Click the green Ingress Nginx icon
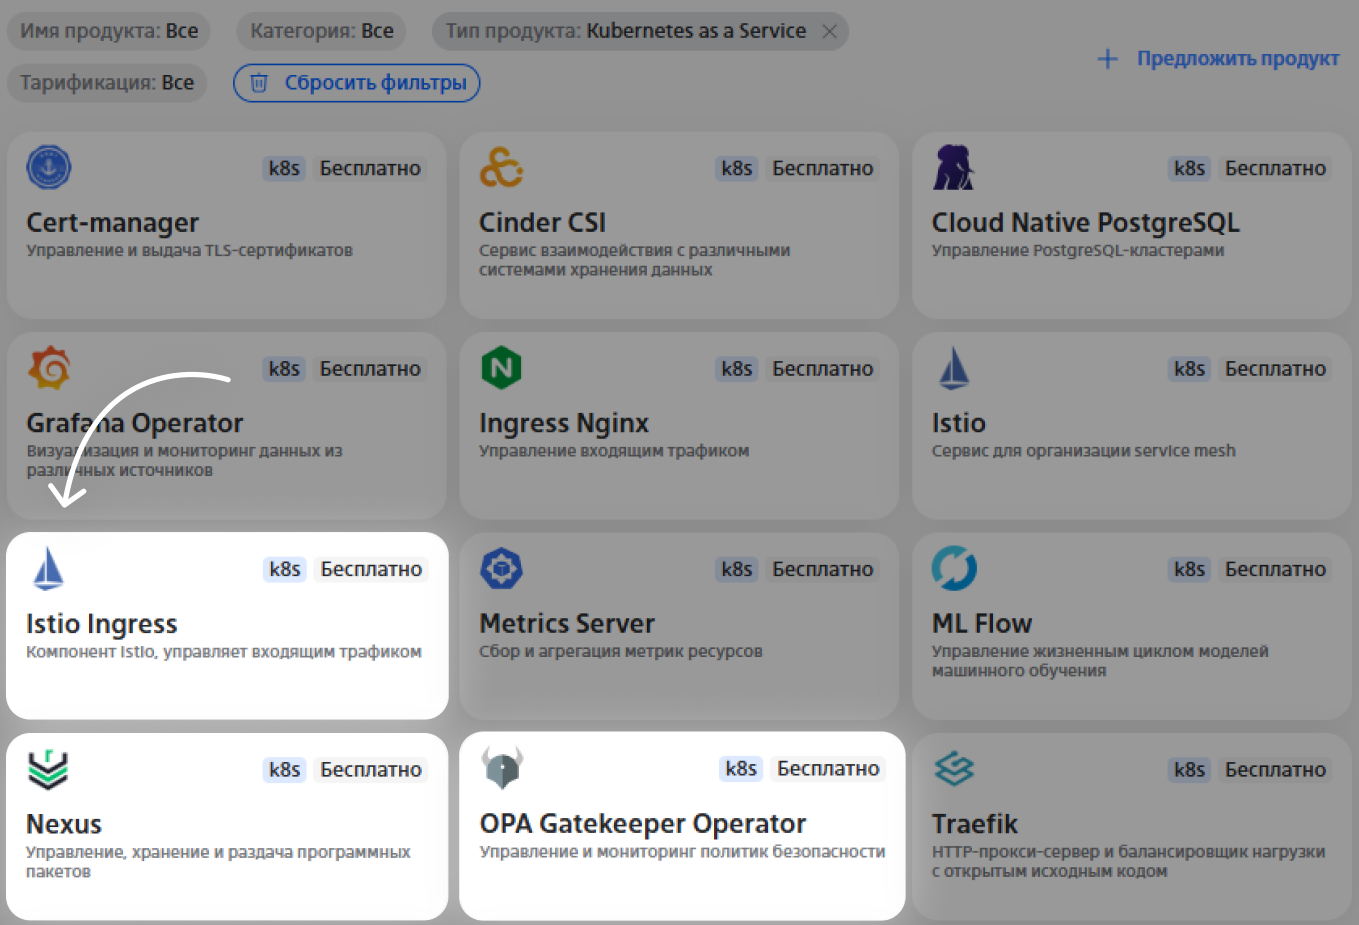 point(501,368)
